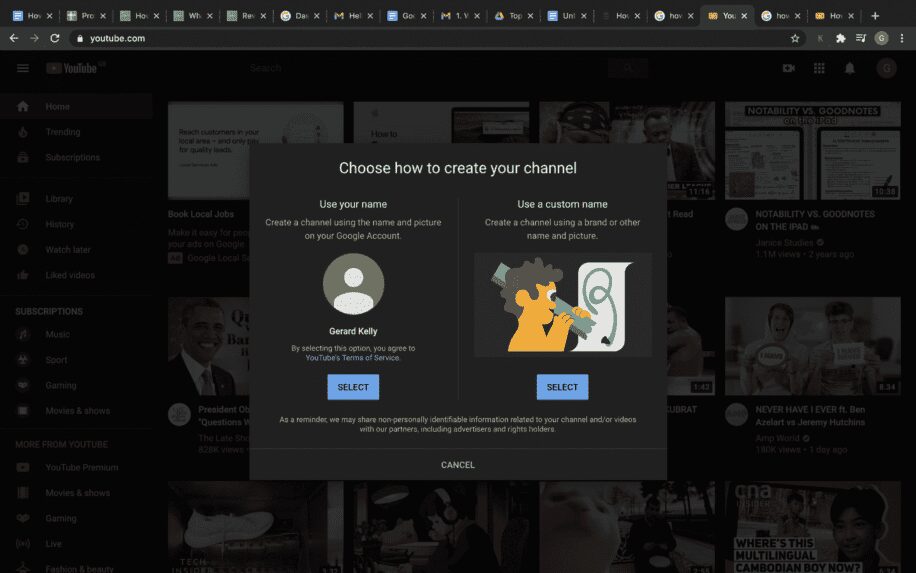Open YouTube Premium in the sidebar
This screenshot has height=573, width=916.
click(x=76, y=467)
